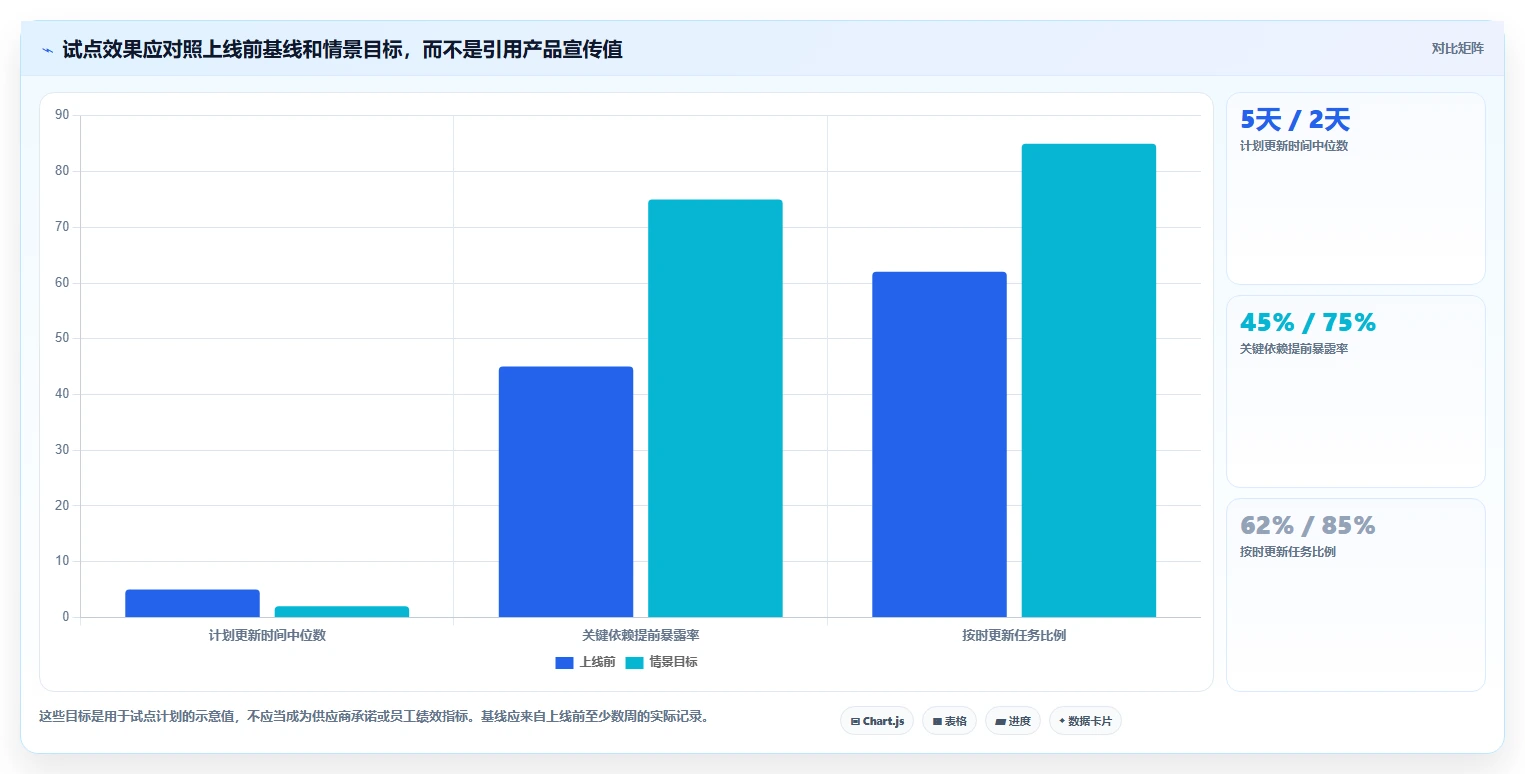Image resolution: width=1525 pixels, height=774 pixels.
Task: Toggle the 情景目标 legend entry
Action: click(x=661, y=662)
